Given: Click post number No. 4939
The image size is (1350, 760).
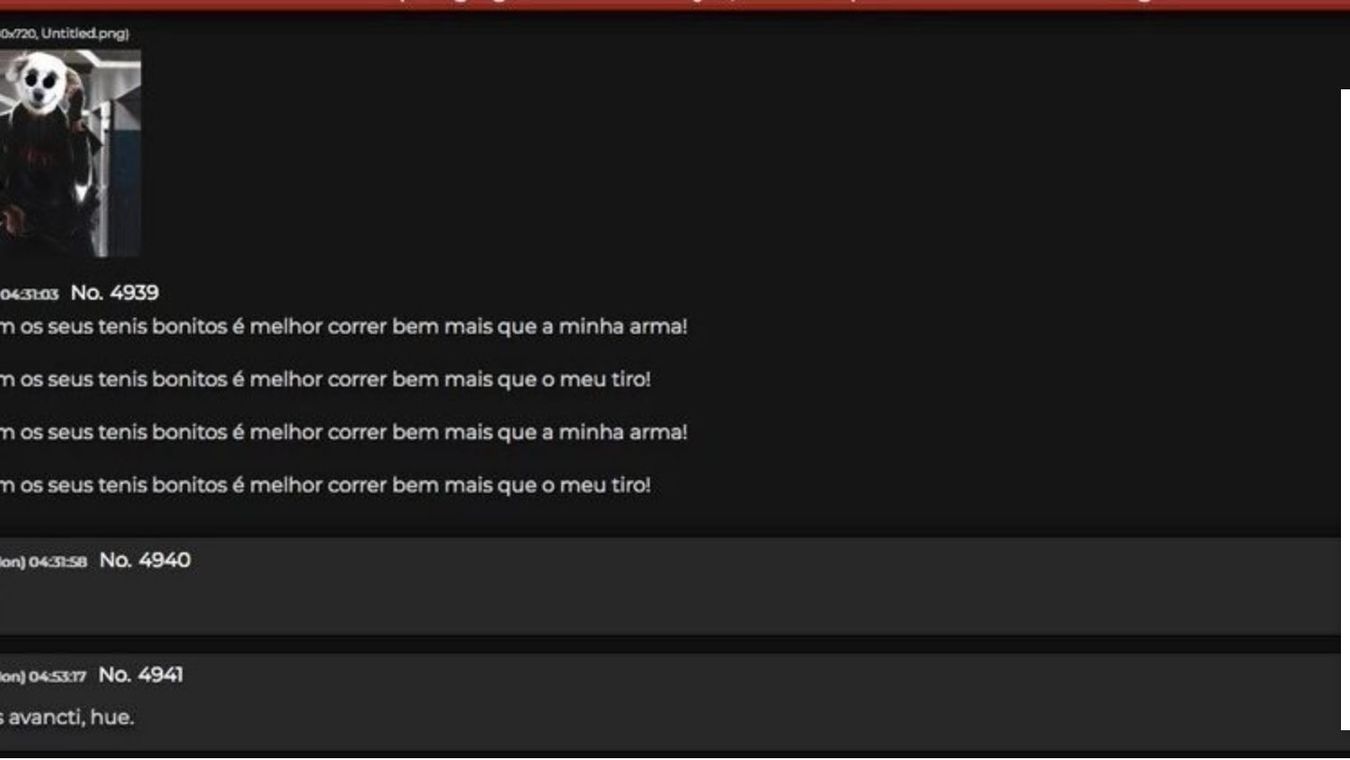Looking at the screenshot, I should [114, 293].
